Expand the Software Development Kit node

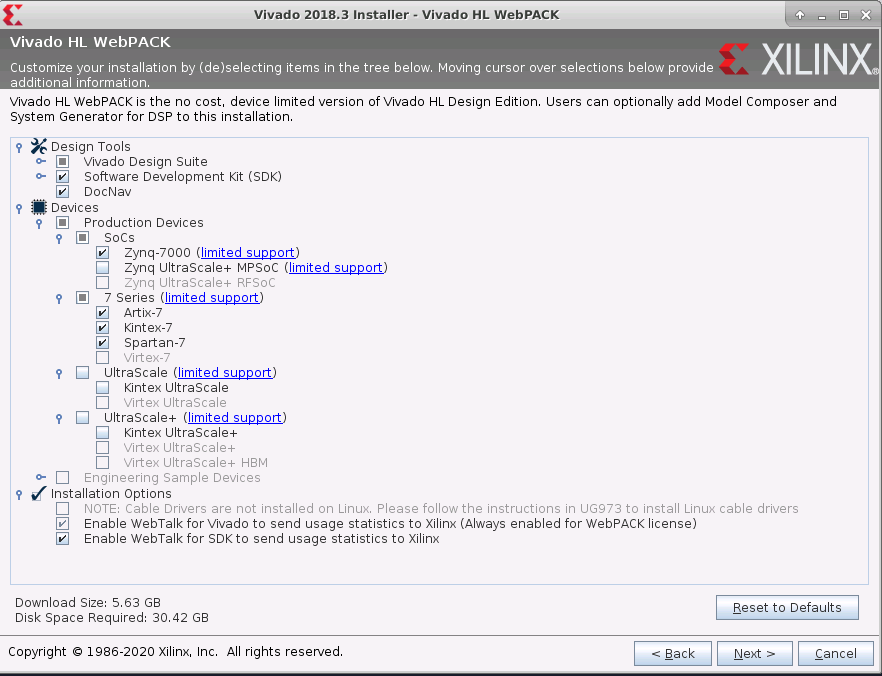coord(40,176)
